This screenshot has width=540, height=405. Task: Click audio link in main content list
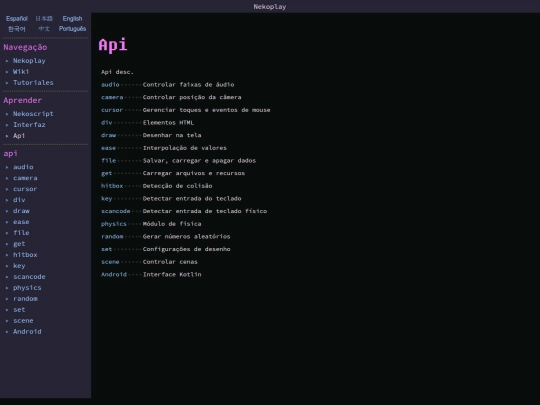[110, 85]
